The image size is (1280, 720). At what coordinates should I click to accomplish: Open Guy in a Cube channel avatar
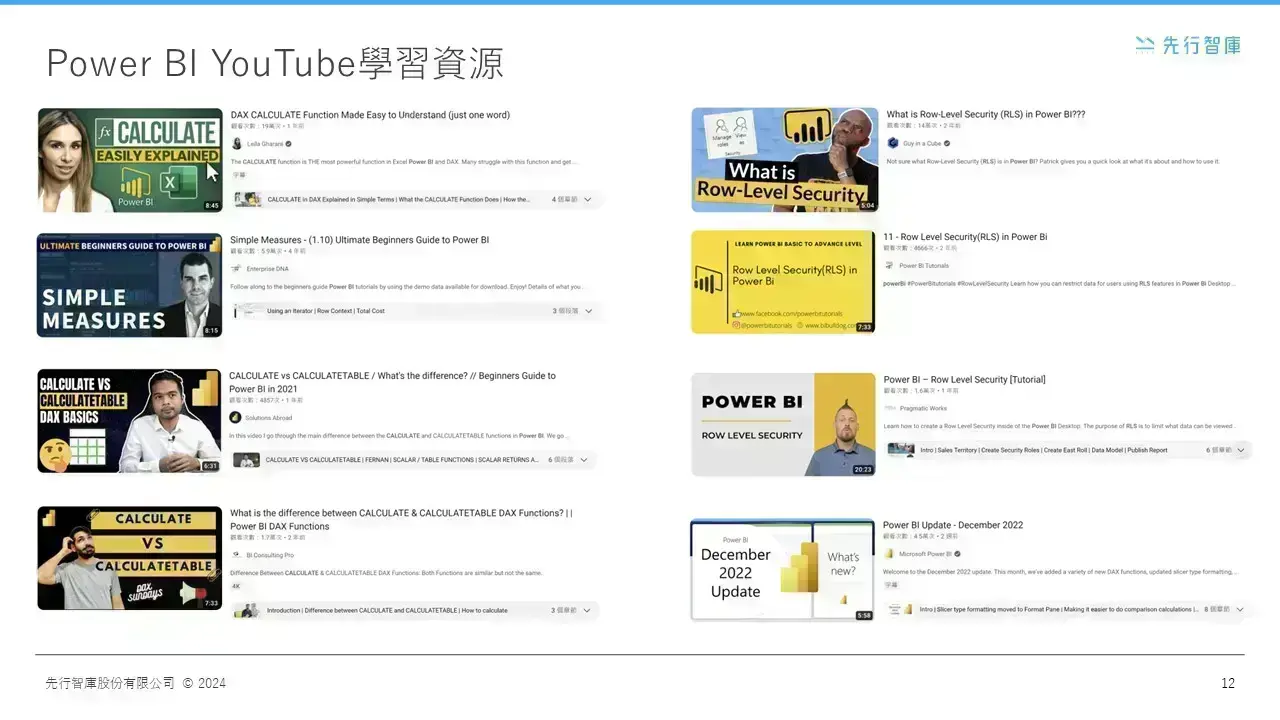click(x=893, y=143)
